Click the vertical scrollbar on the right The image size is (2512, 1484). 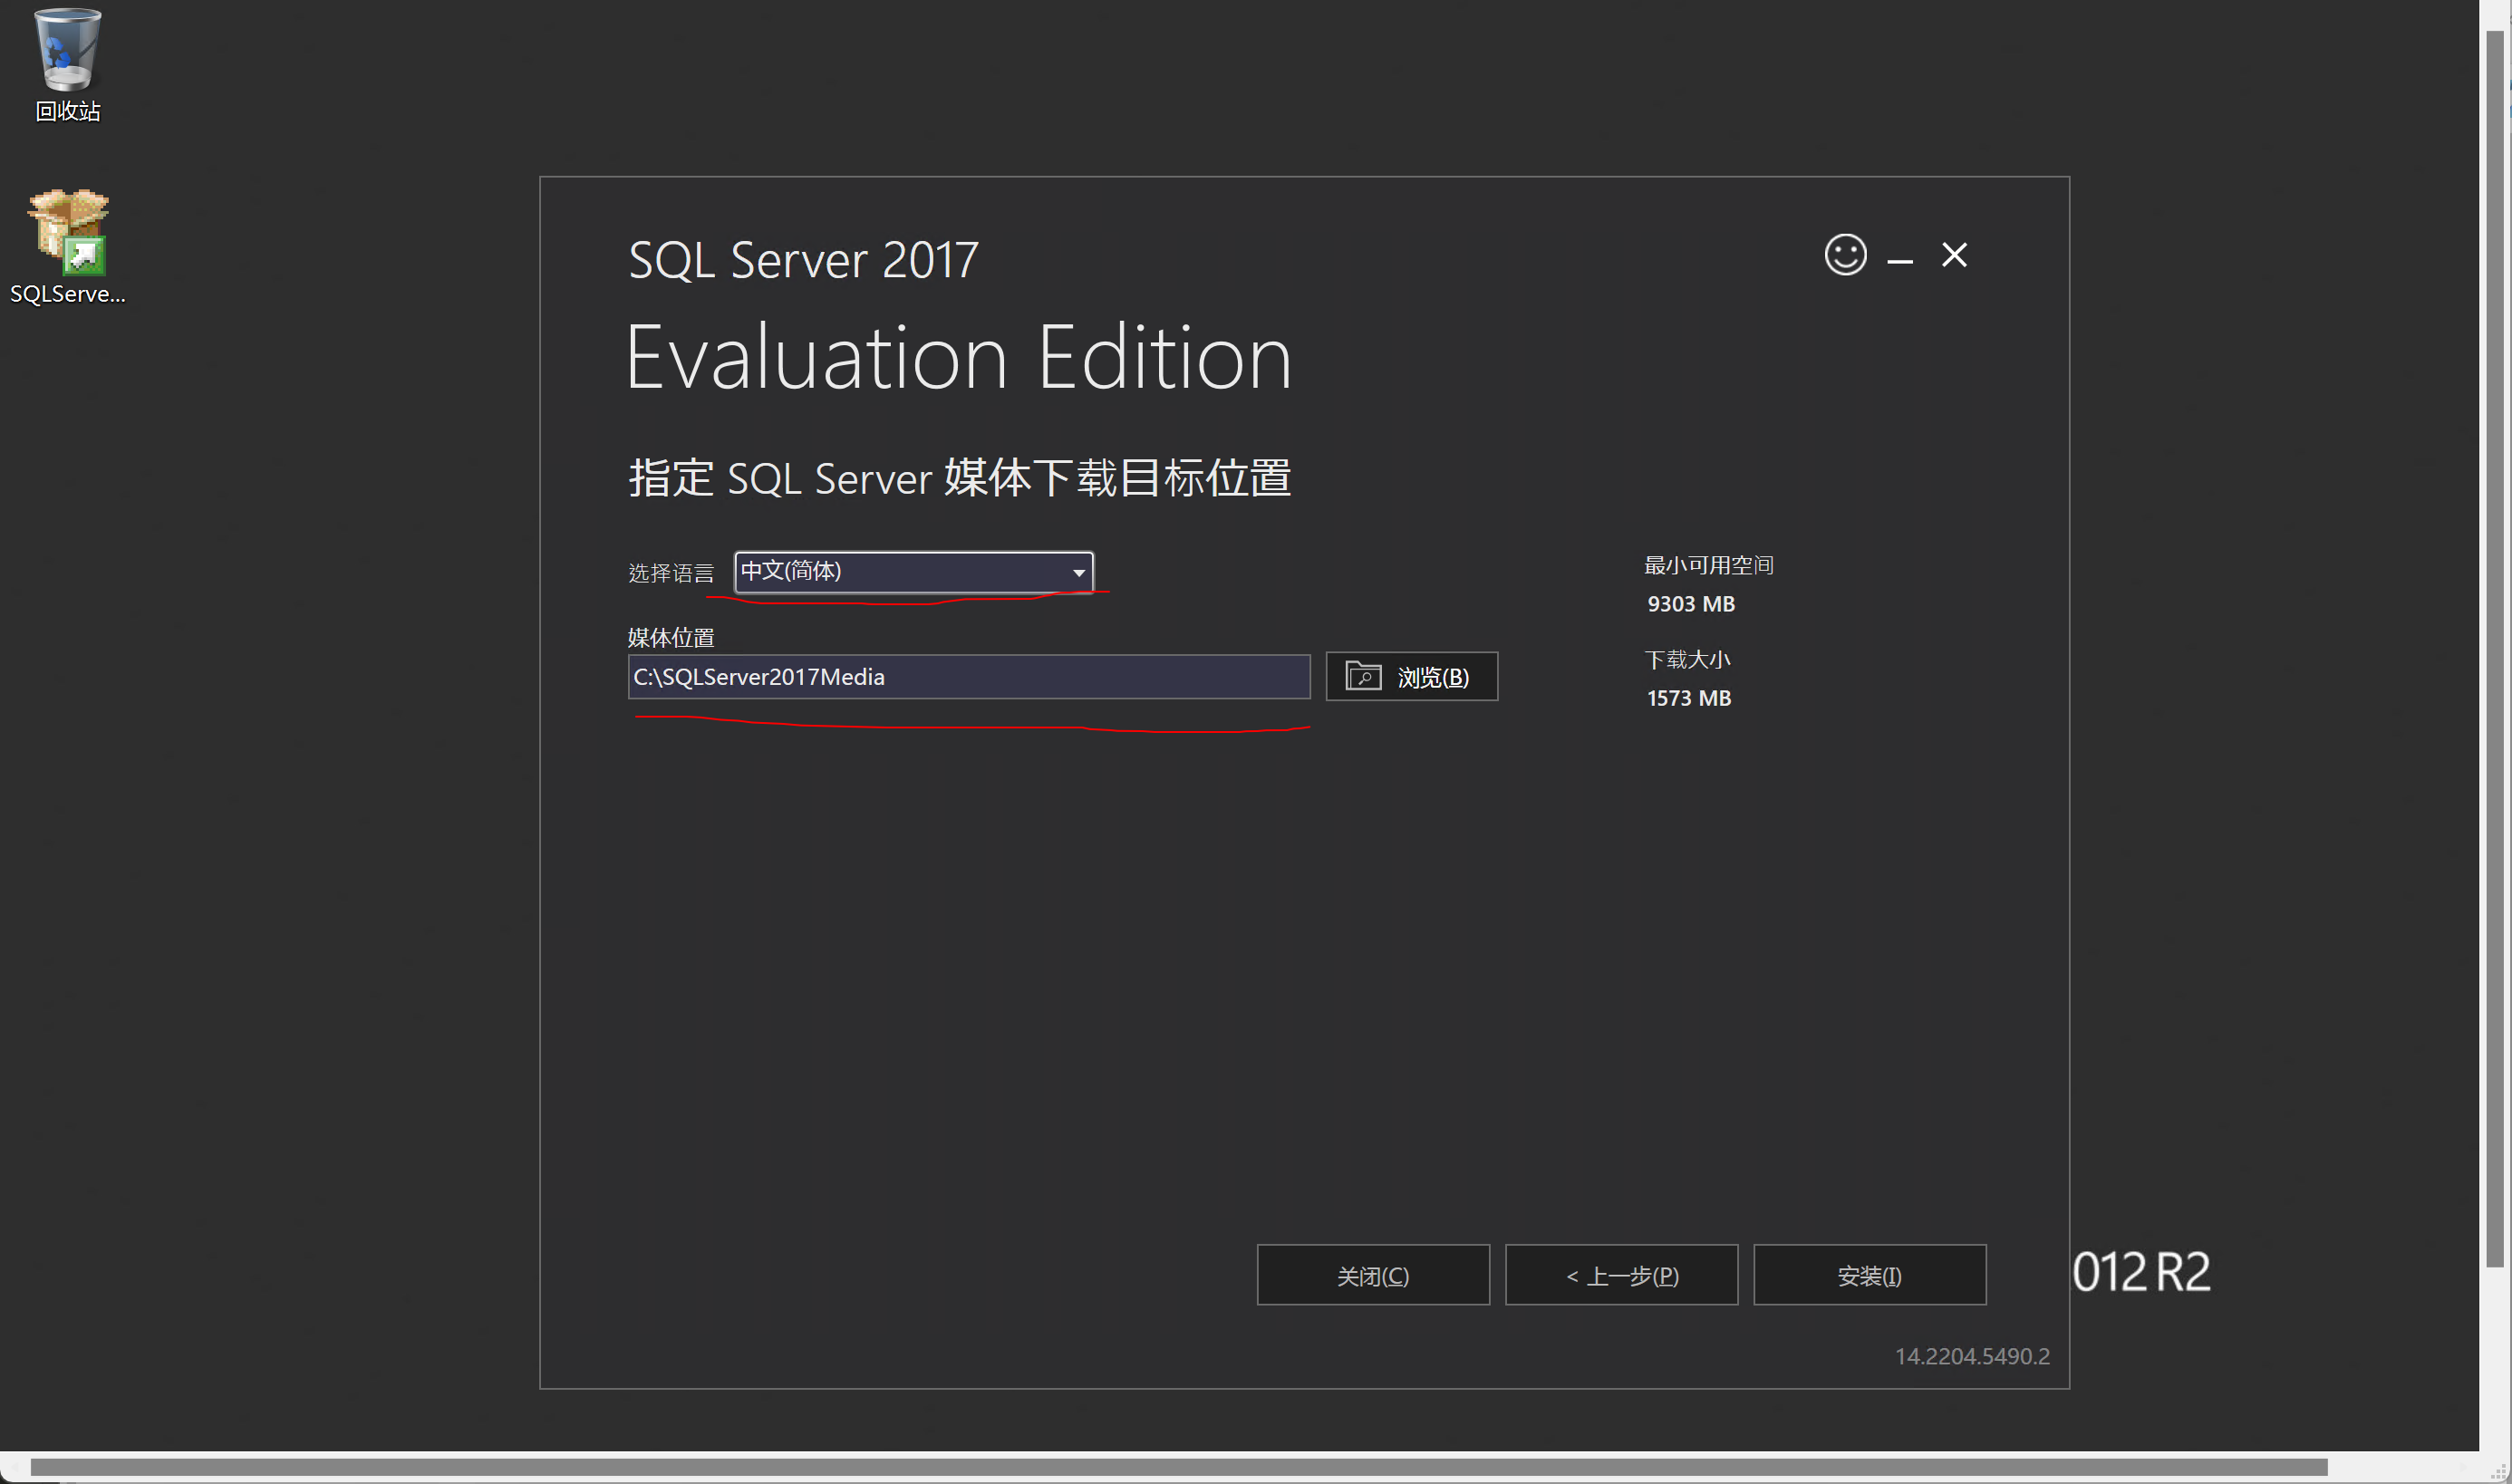[x=2495, y=648]
